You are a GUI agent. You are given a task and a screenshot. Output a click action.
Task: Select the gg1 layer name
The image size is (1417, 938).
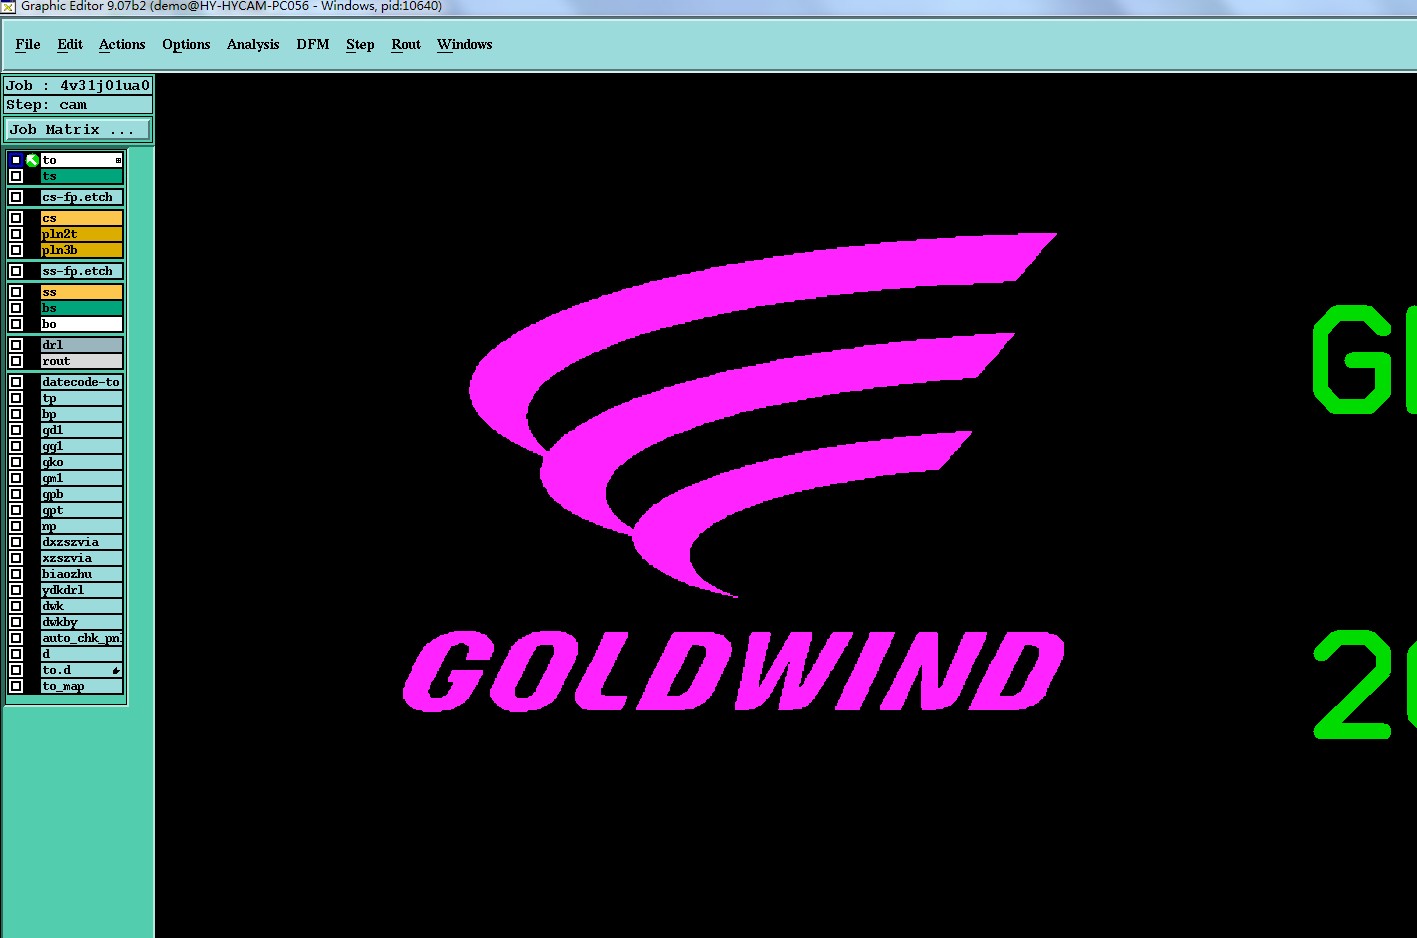(x=82, y=446)
